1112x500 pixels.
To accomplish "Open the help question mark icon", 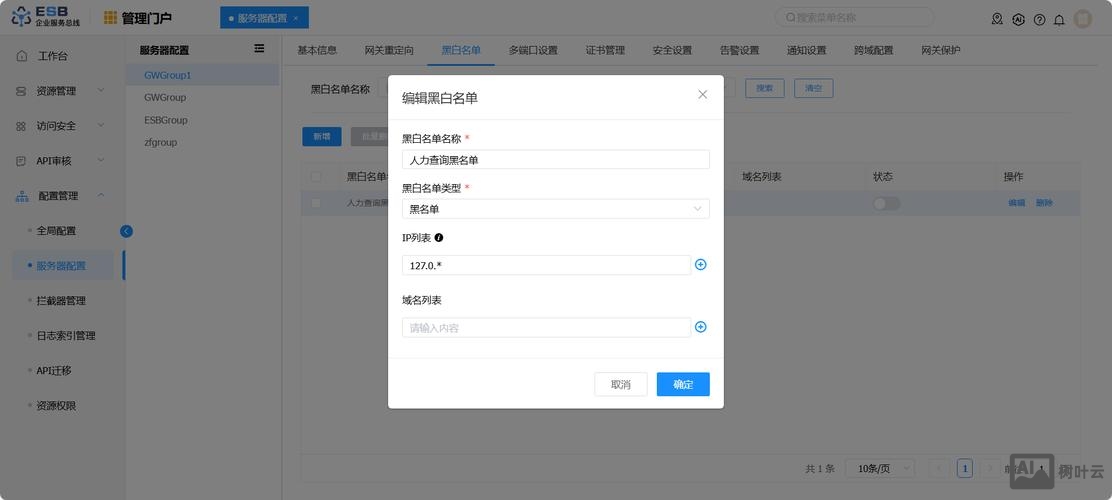I will click(1039, 19).
